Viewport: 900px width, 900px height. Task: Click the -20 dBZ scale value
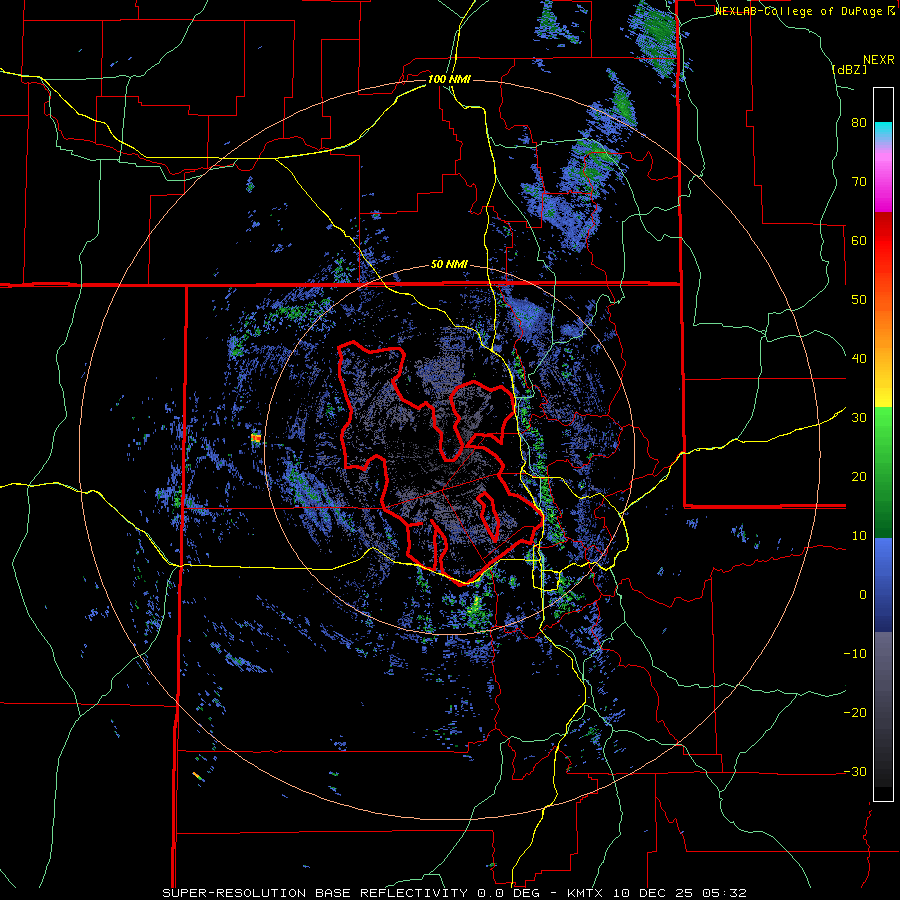tap(855, 712)
